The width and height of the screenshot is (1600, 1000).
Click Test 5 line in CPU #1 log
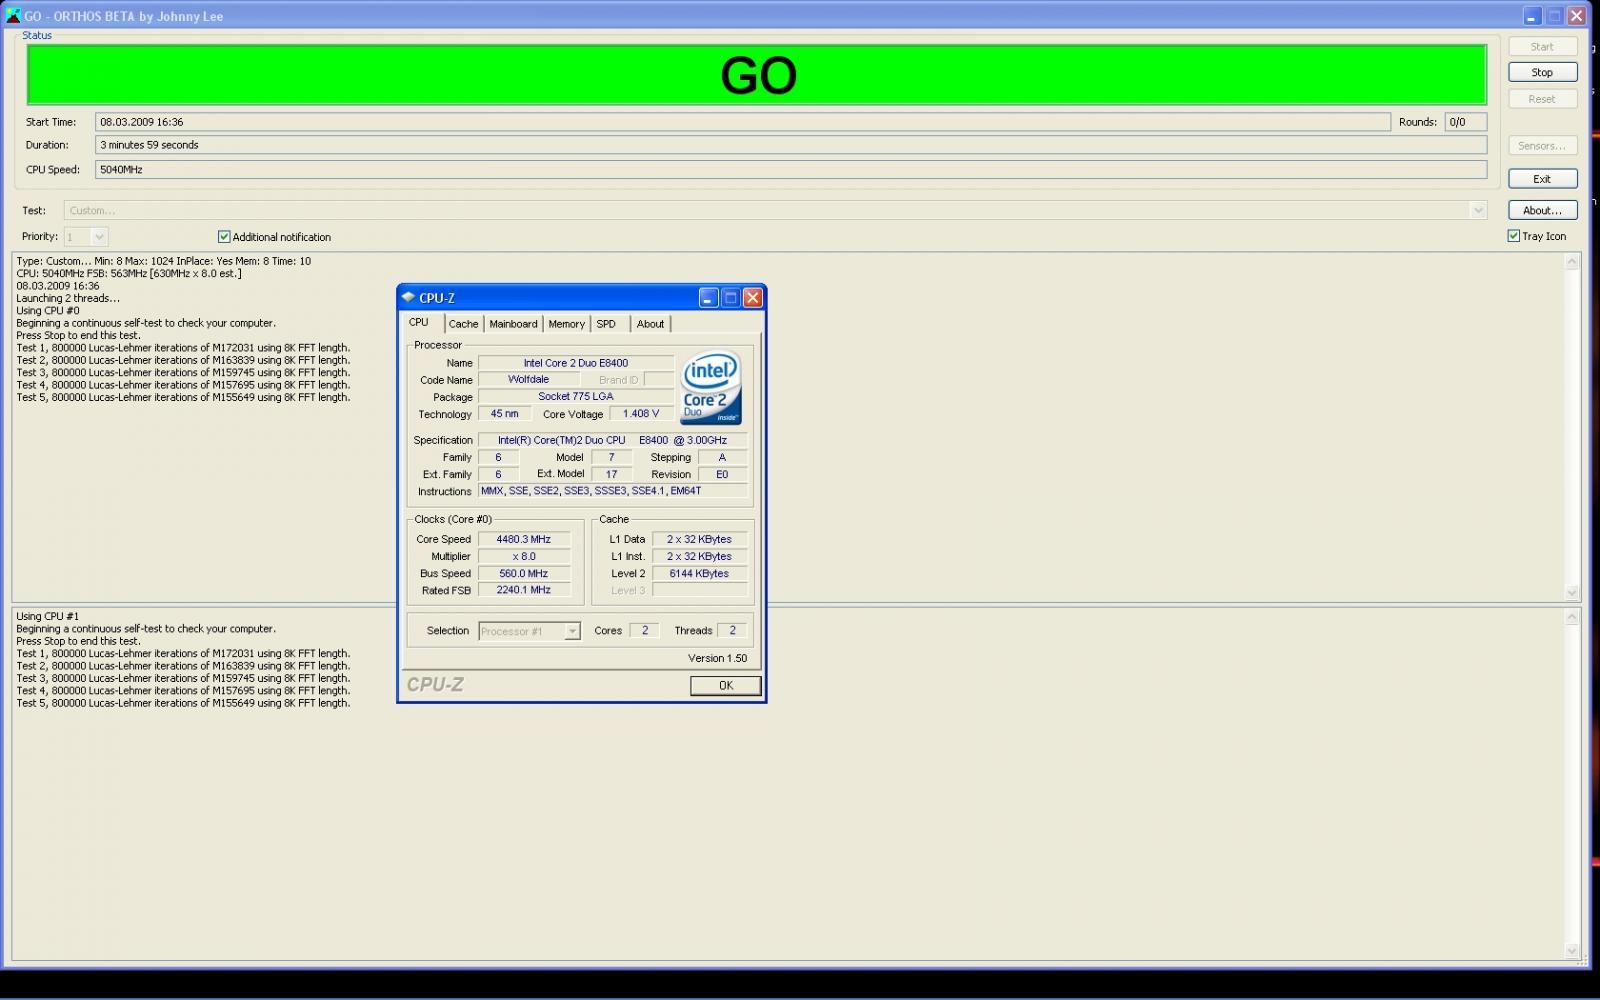[x=183, y=703]
